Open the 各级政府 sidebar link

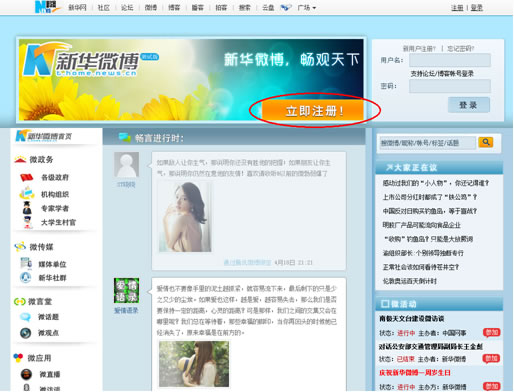click(55, 177)
